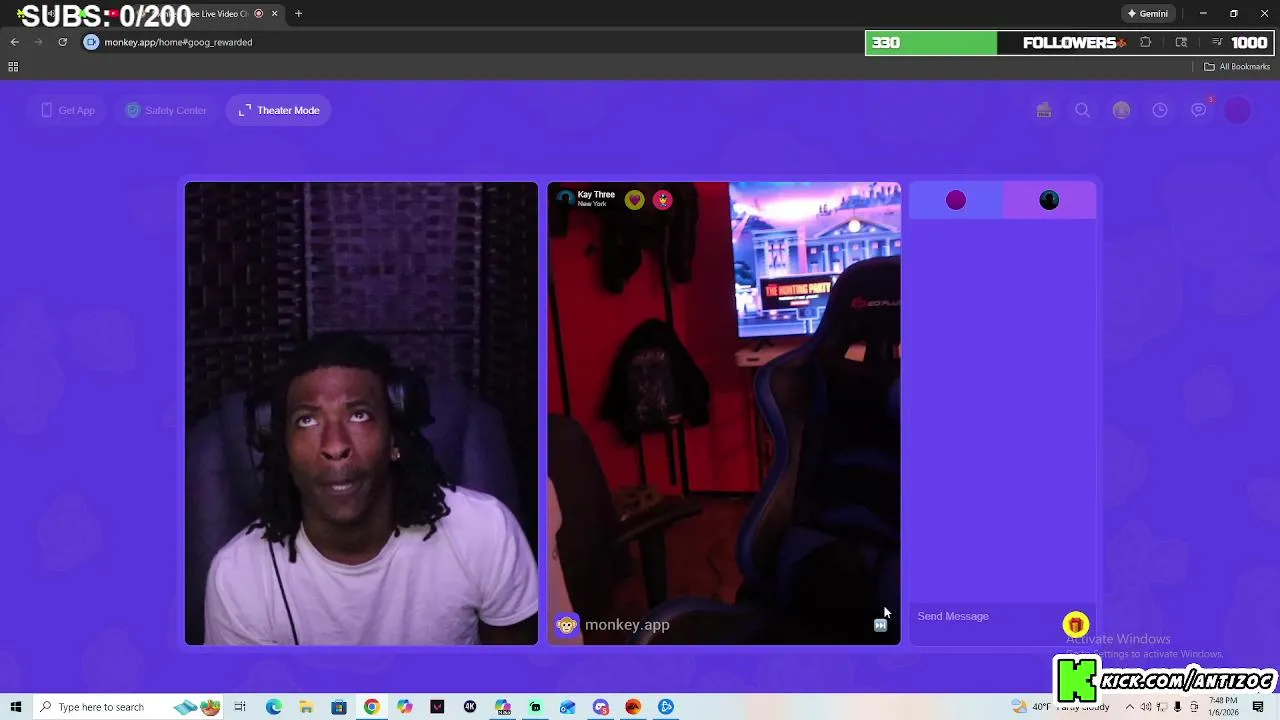This screenshot has width=1280, height=720.
Task: Open the Windows notification center
Action: (1258, 707)
